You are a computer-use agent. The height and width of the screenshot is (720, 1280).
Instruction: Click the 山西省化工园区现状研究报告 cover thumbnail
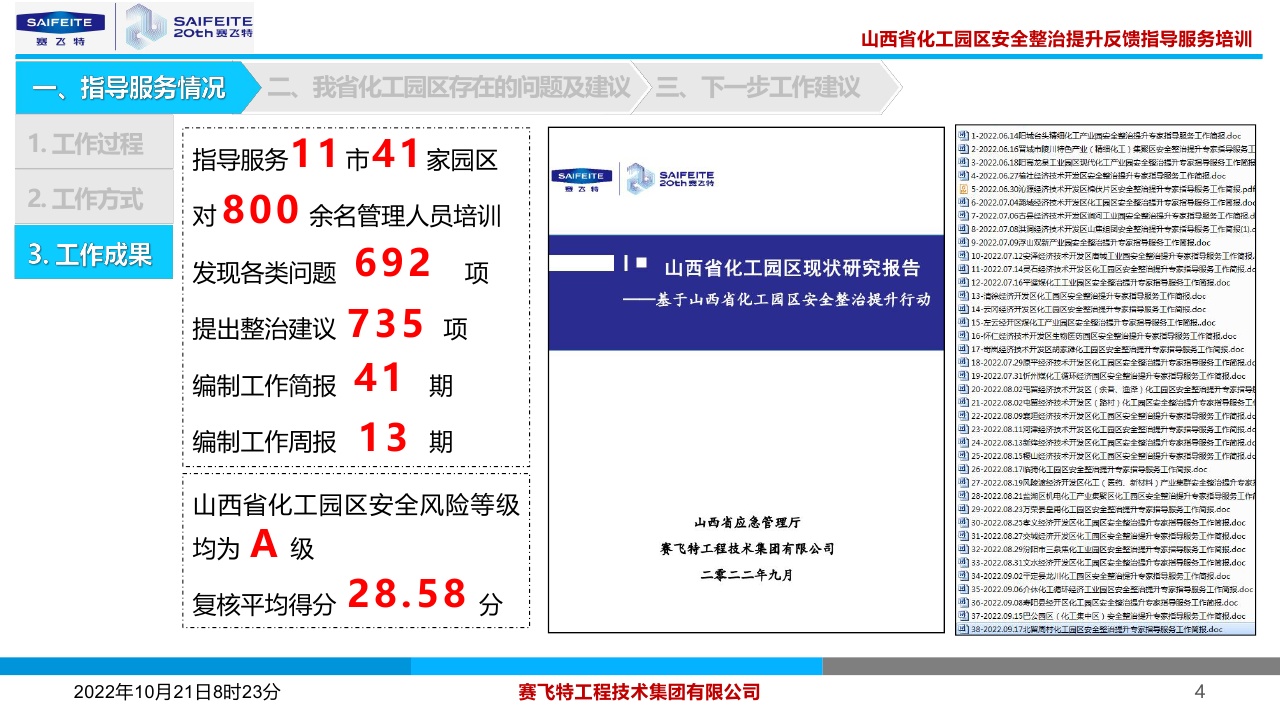(x=745, y=380)
